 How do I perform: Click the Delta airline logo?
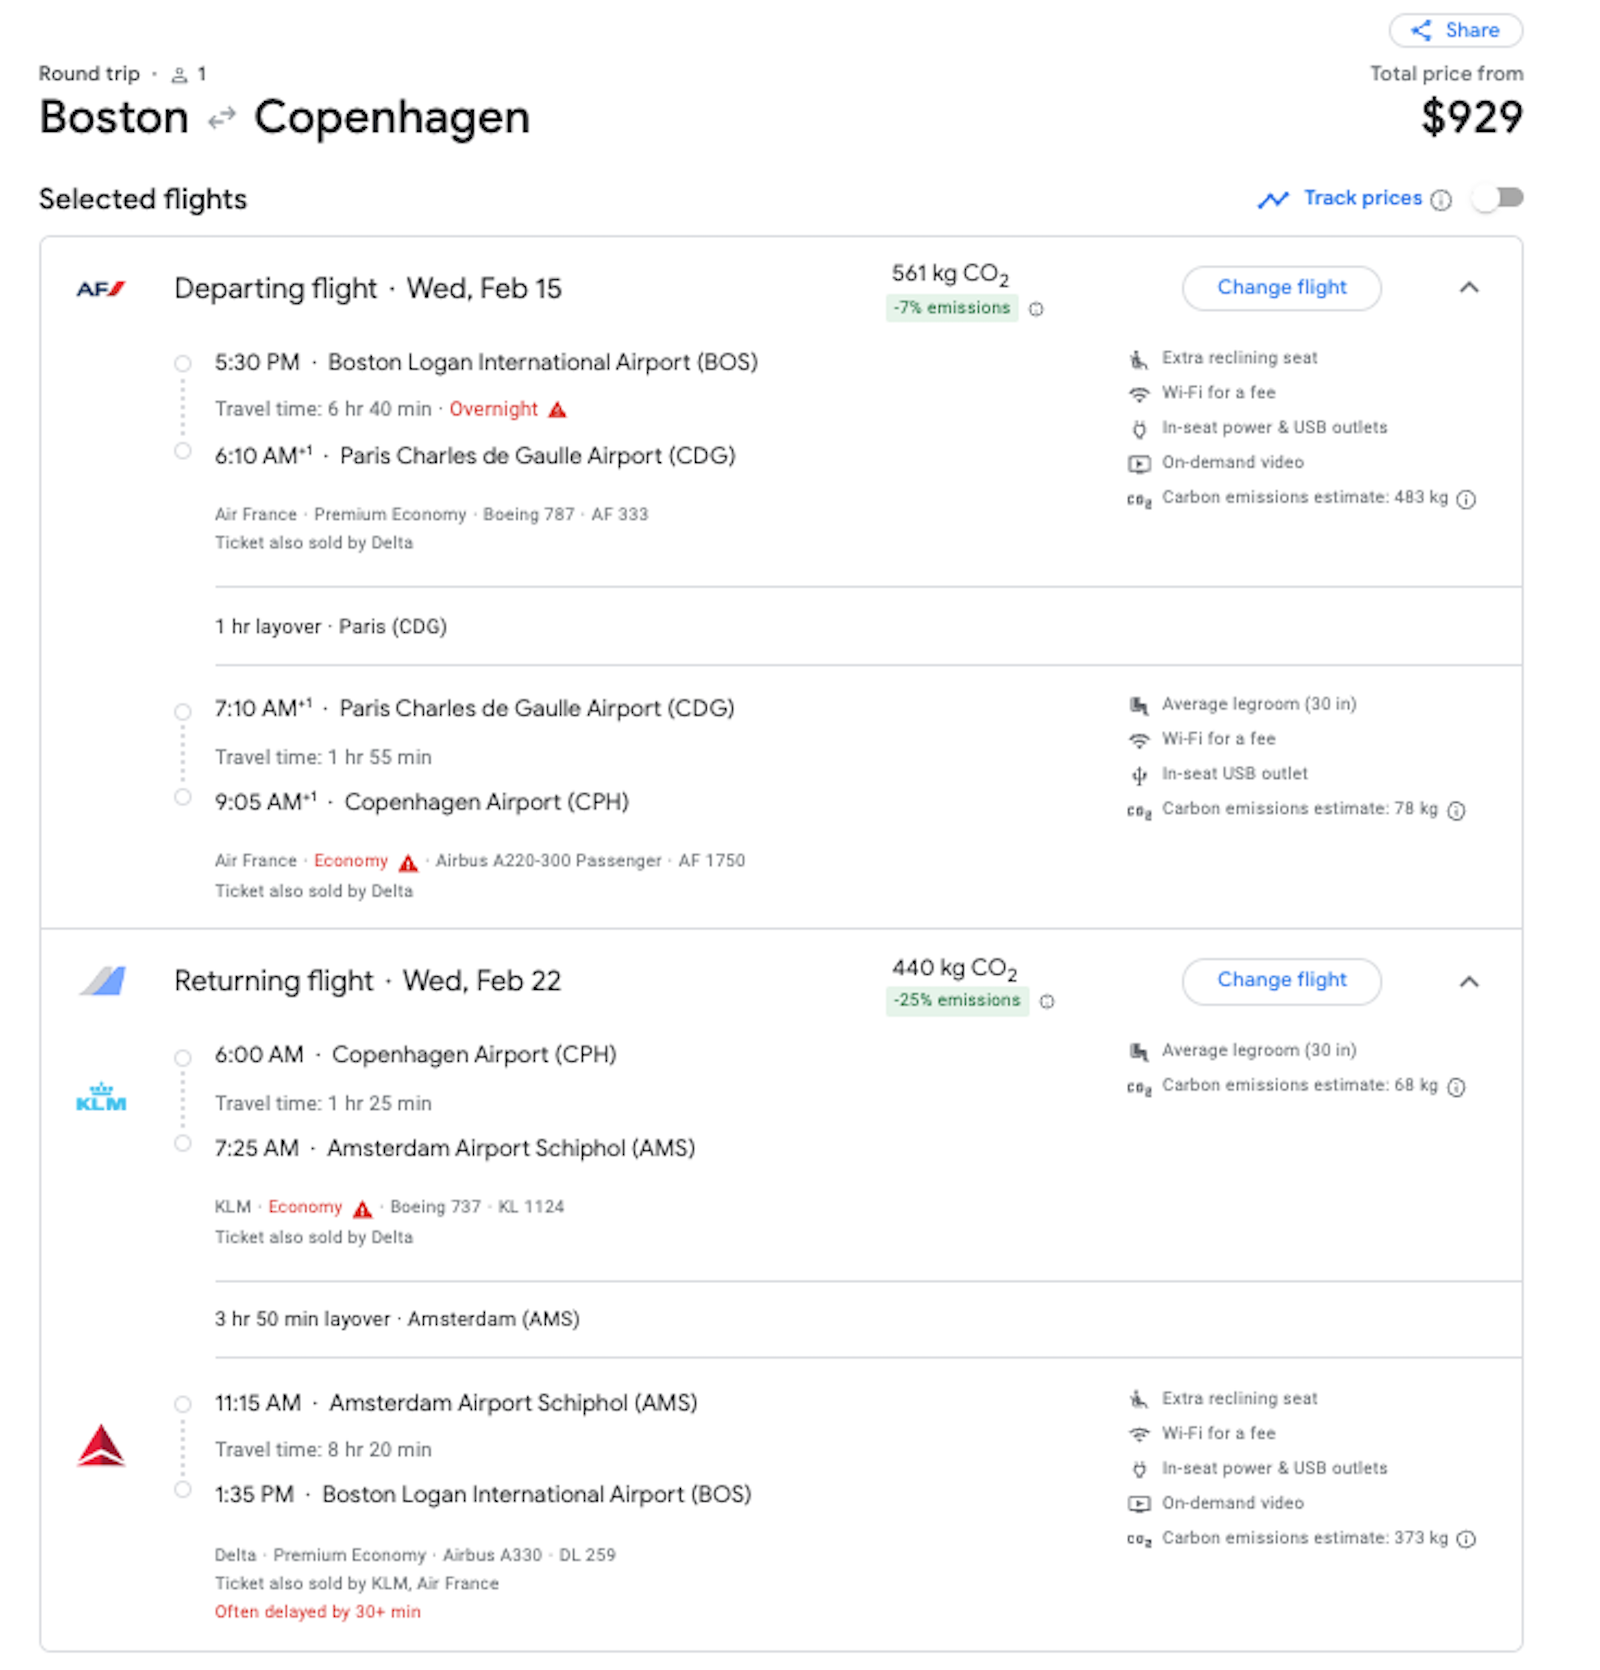[101, 1445]
